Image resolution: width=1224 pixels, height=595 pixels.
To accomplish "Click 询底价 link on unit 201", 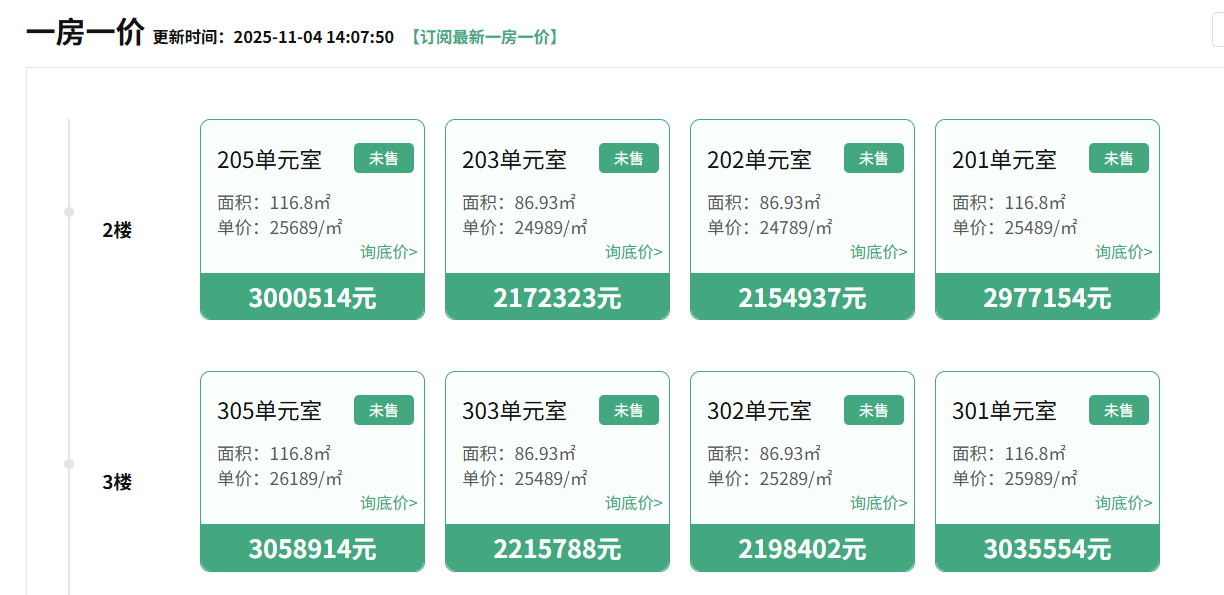I will (x=1124, y=252).
